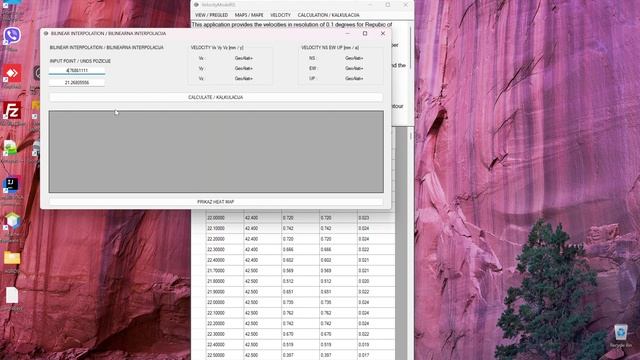Launch the colorful cube desktop shortcut
Viewport: 640px width, 360px height.
pyautogui.click(x=12, y=221)
